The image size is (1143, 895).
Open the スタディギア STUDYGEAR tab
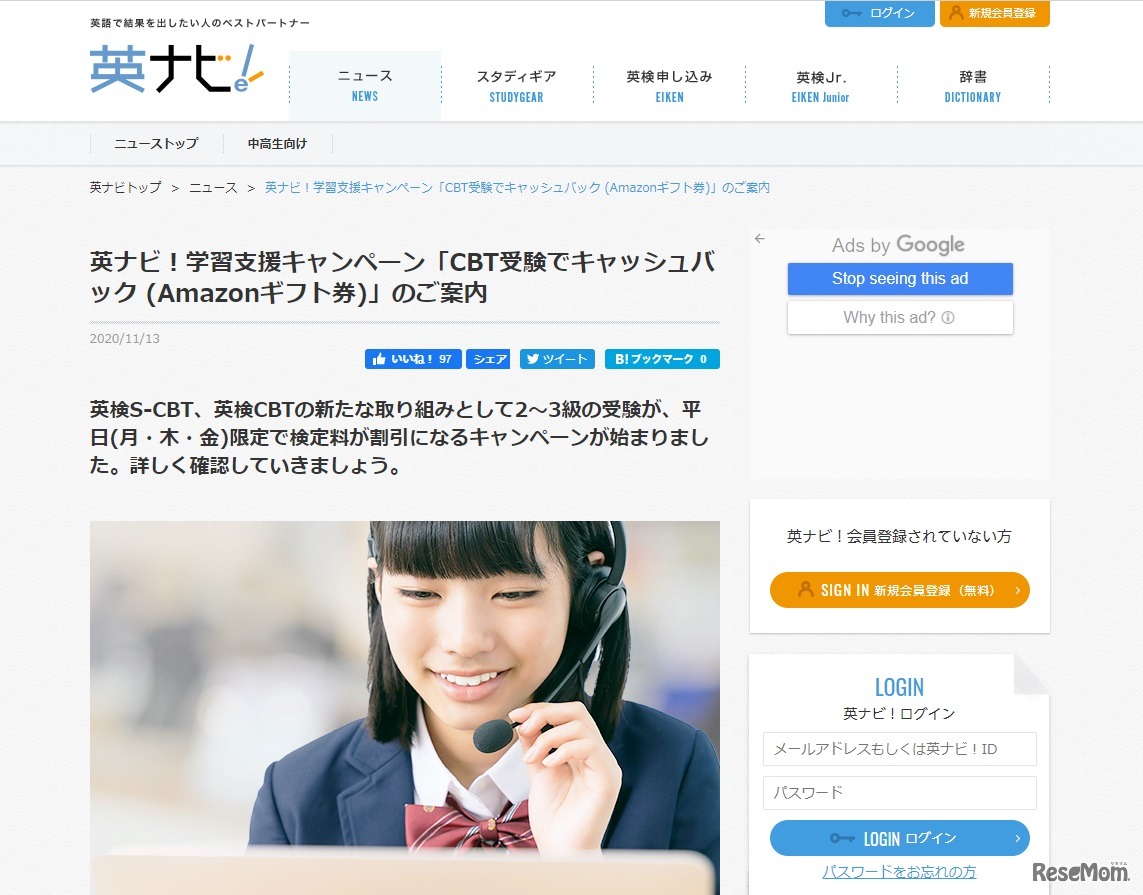pyautogui.click(x=517, y=86)
